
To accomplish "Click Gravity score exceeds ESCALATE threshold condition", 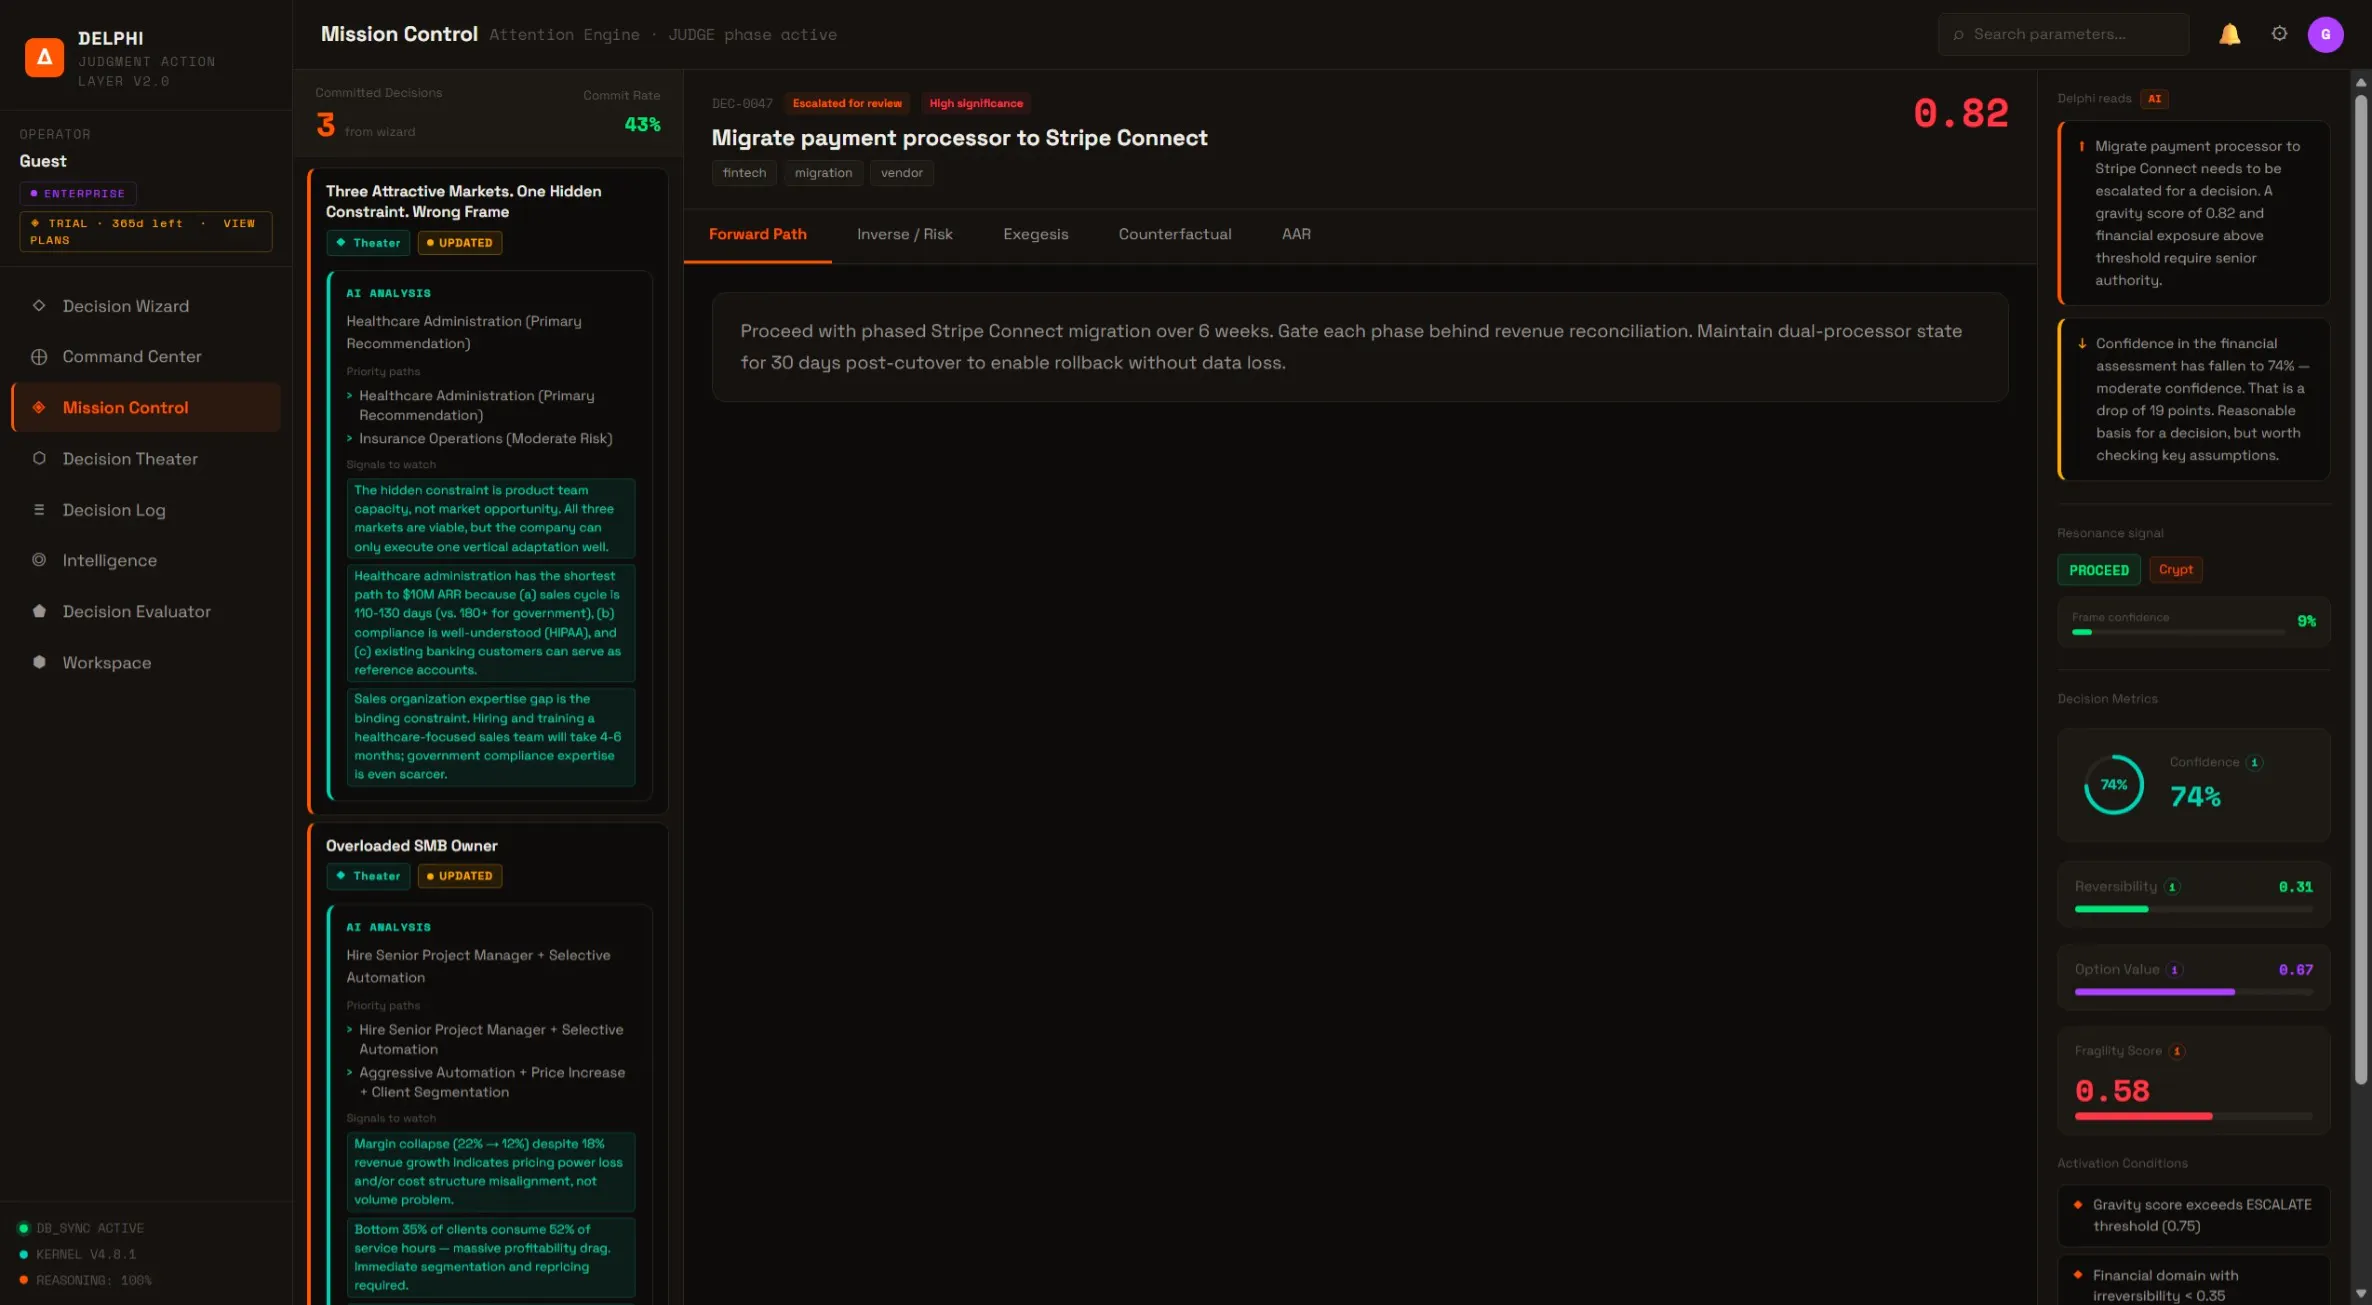I will tap(2193, 1215).
